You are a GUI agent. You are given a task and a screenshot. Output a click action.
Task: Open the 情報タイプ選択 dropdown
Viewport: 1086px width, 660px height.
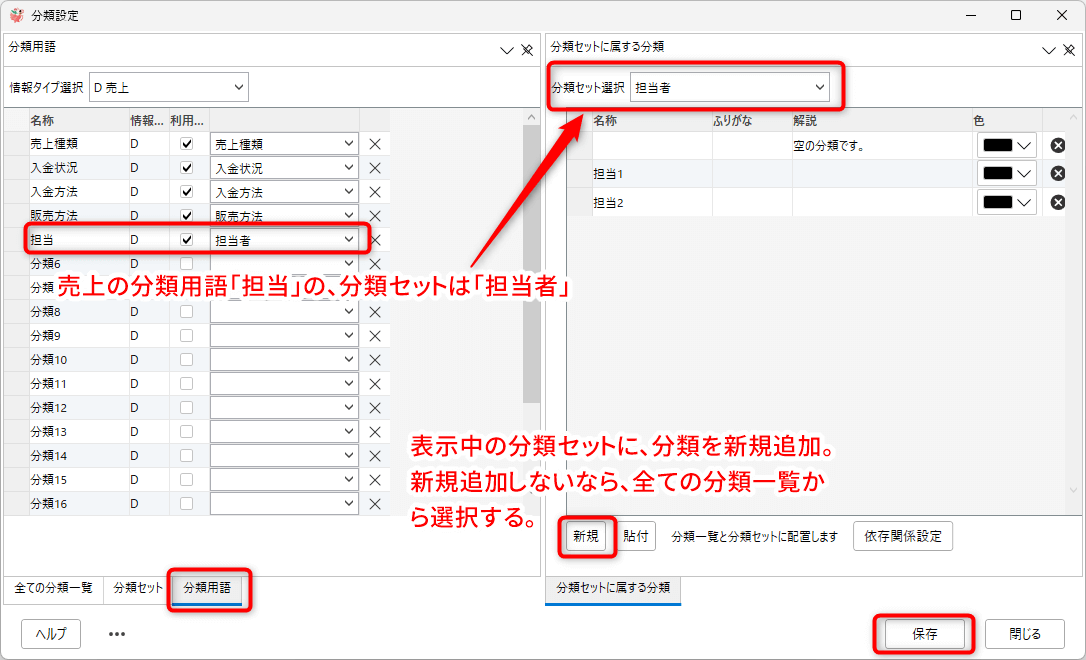click(168, 88)
